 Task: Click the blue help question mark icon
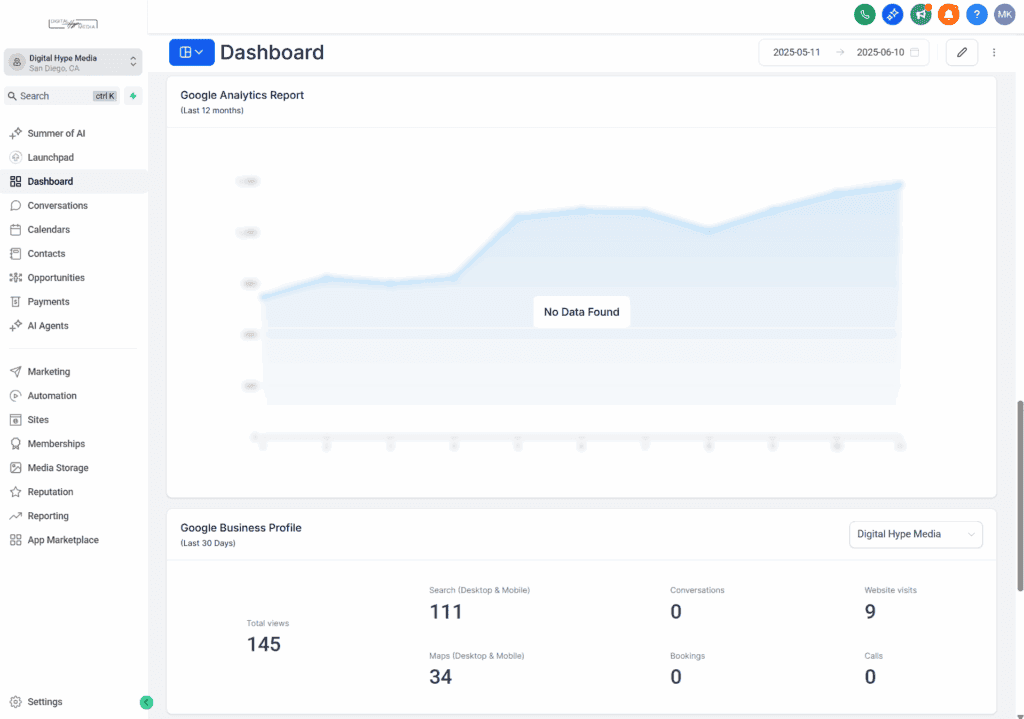(x=976, y=14)
